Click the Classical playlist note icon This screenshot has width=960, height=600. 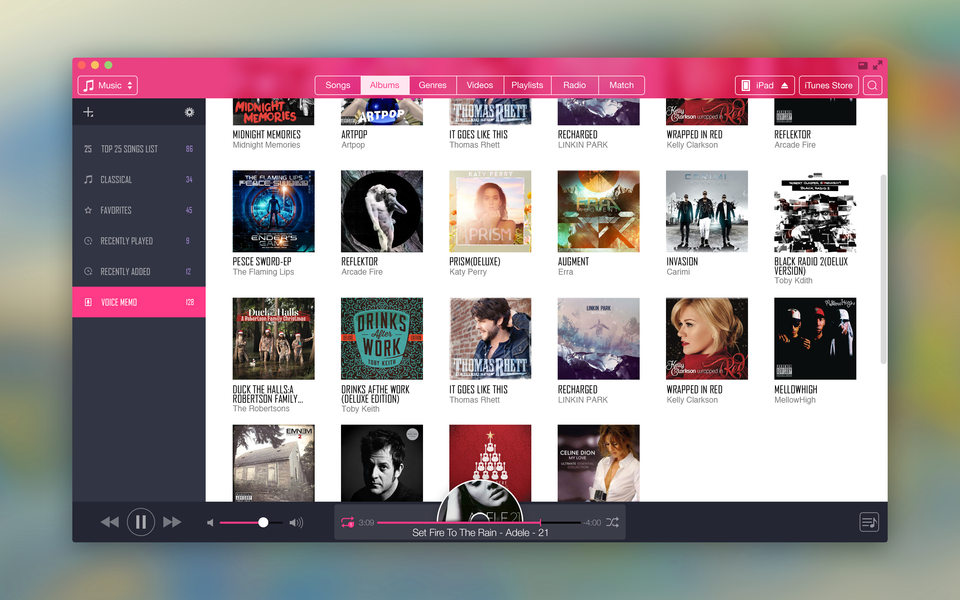(x=88, y=179)
